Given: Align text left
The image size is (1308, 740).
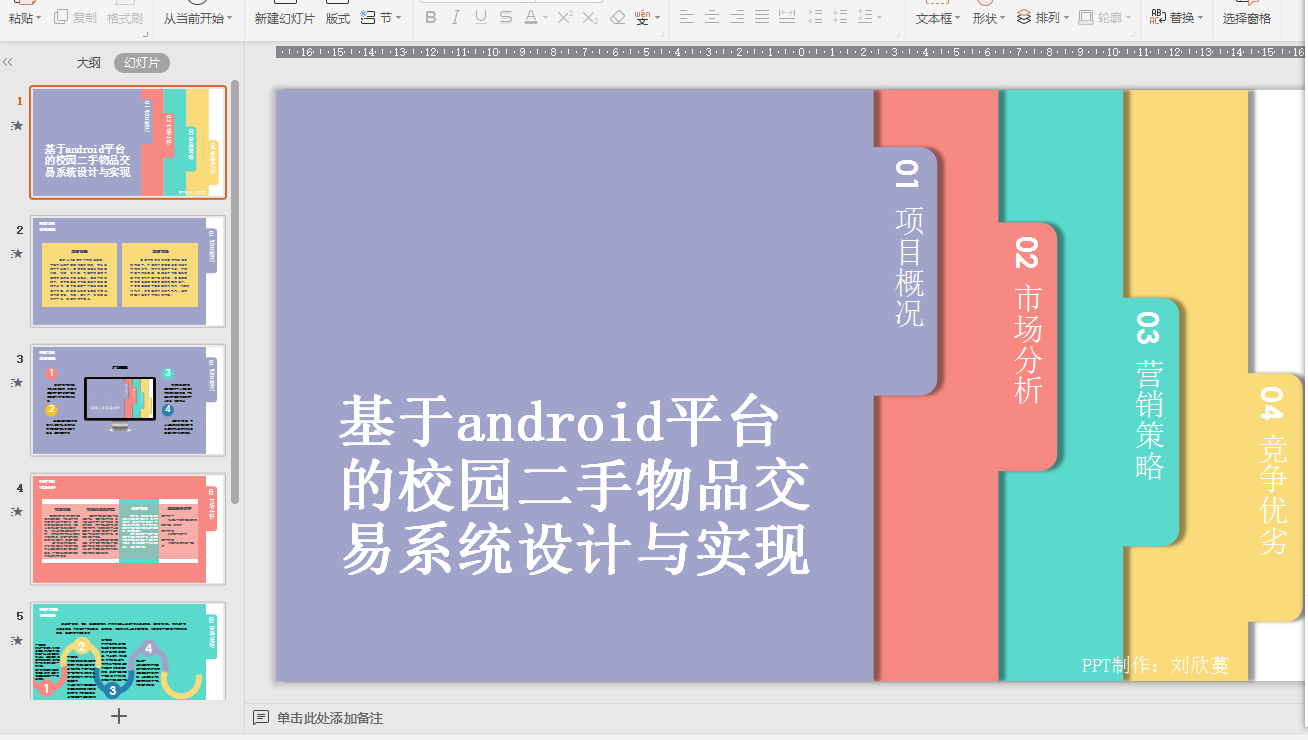Looking at the screenshot, I should (x=687, y=17).
